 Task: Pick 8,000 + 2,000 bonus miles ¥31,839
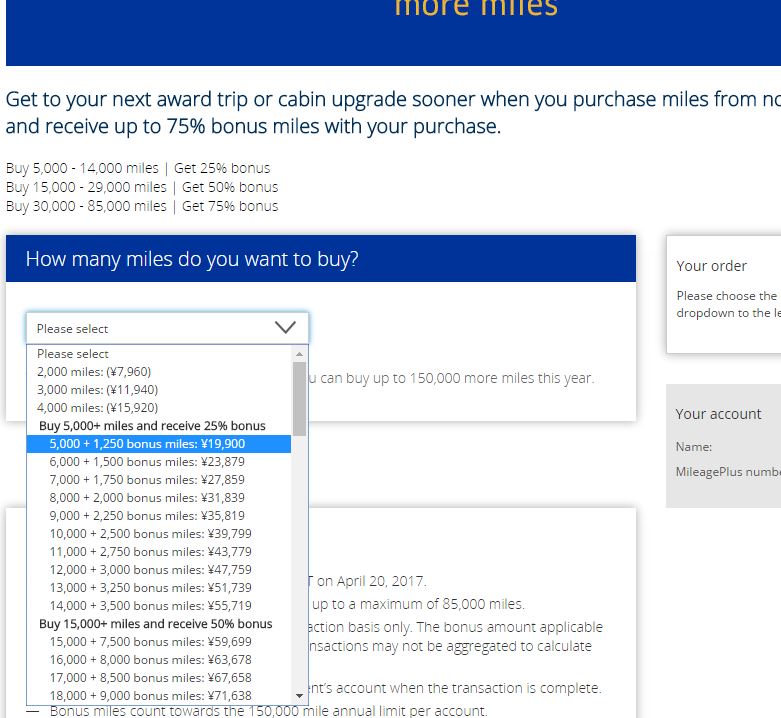(159, 497)
